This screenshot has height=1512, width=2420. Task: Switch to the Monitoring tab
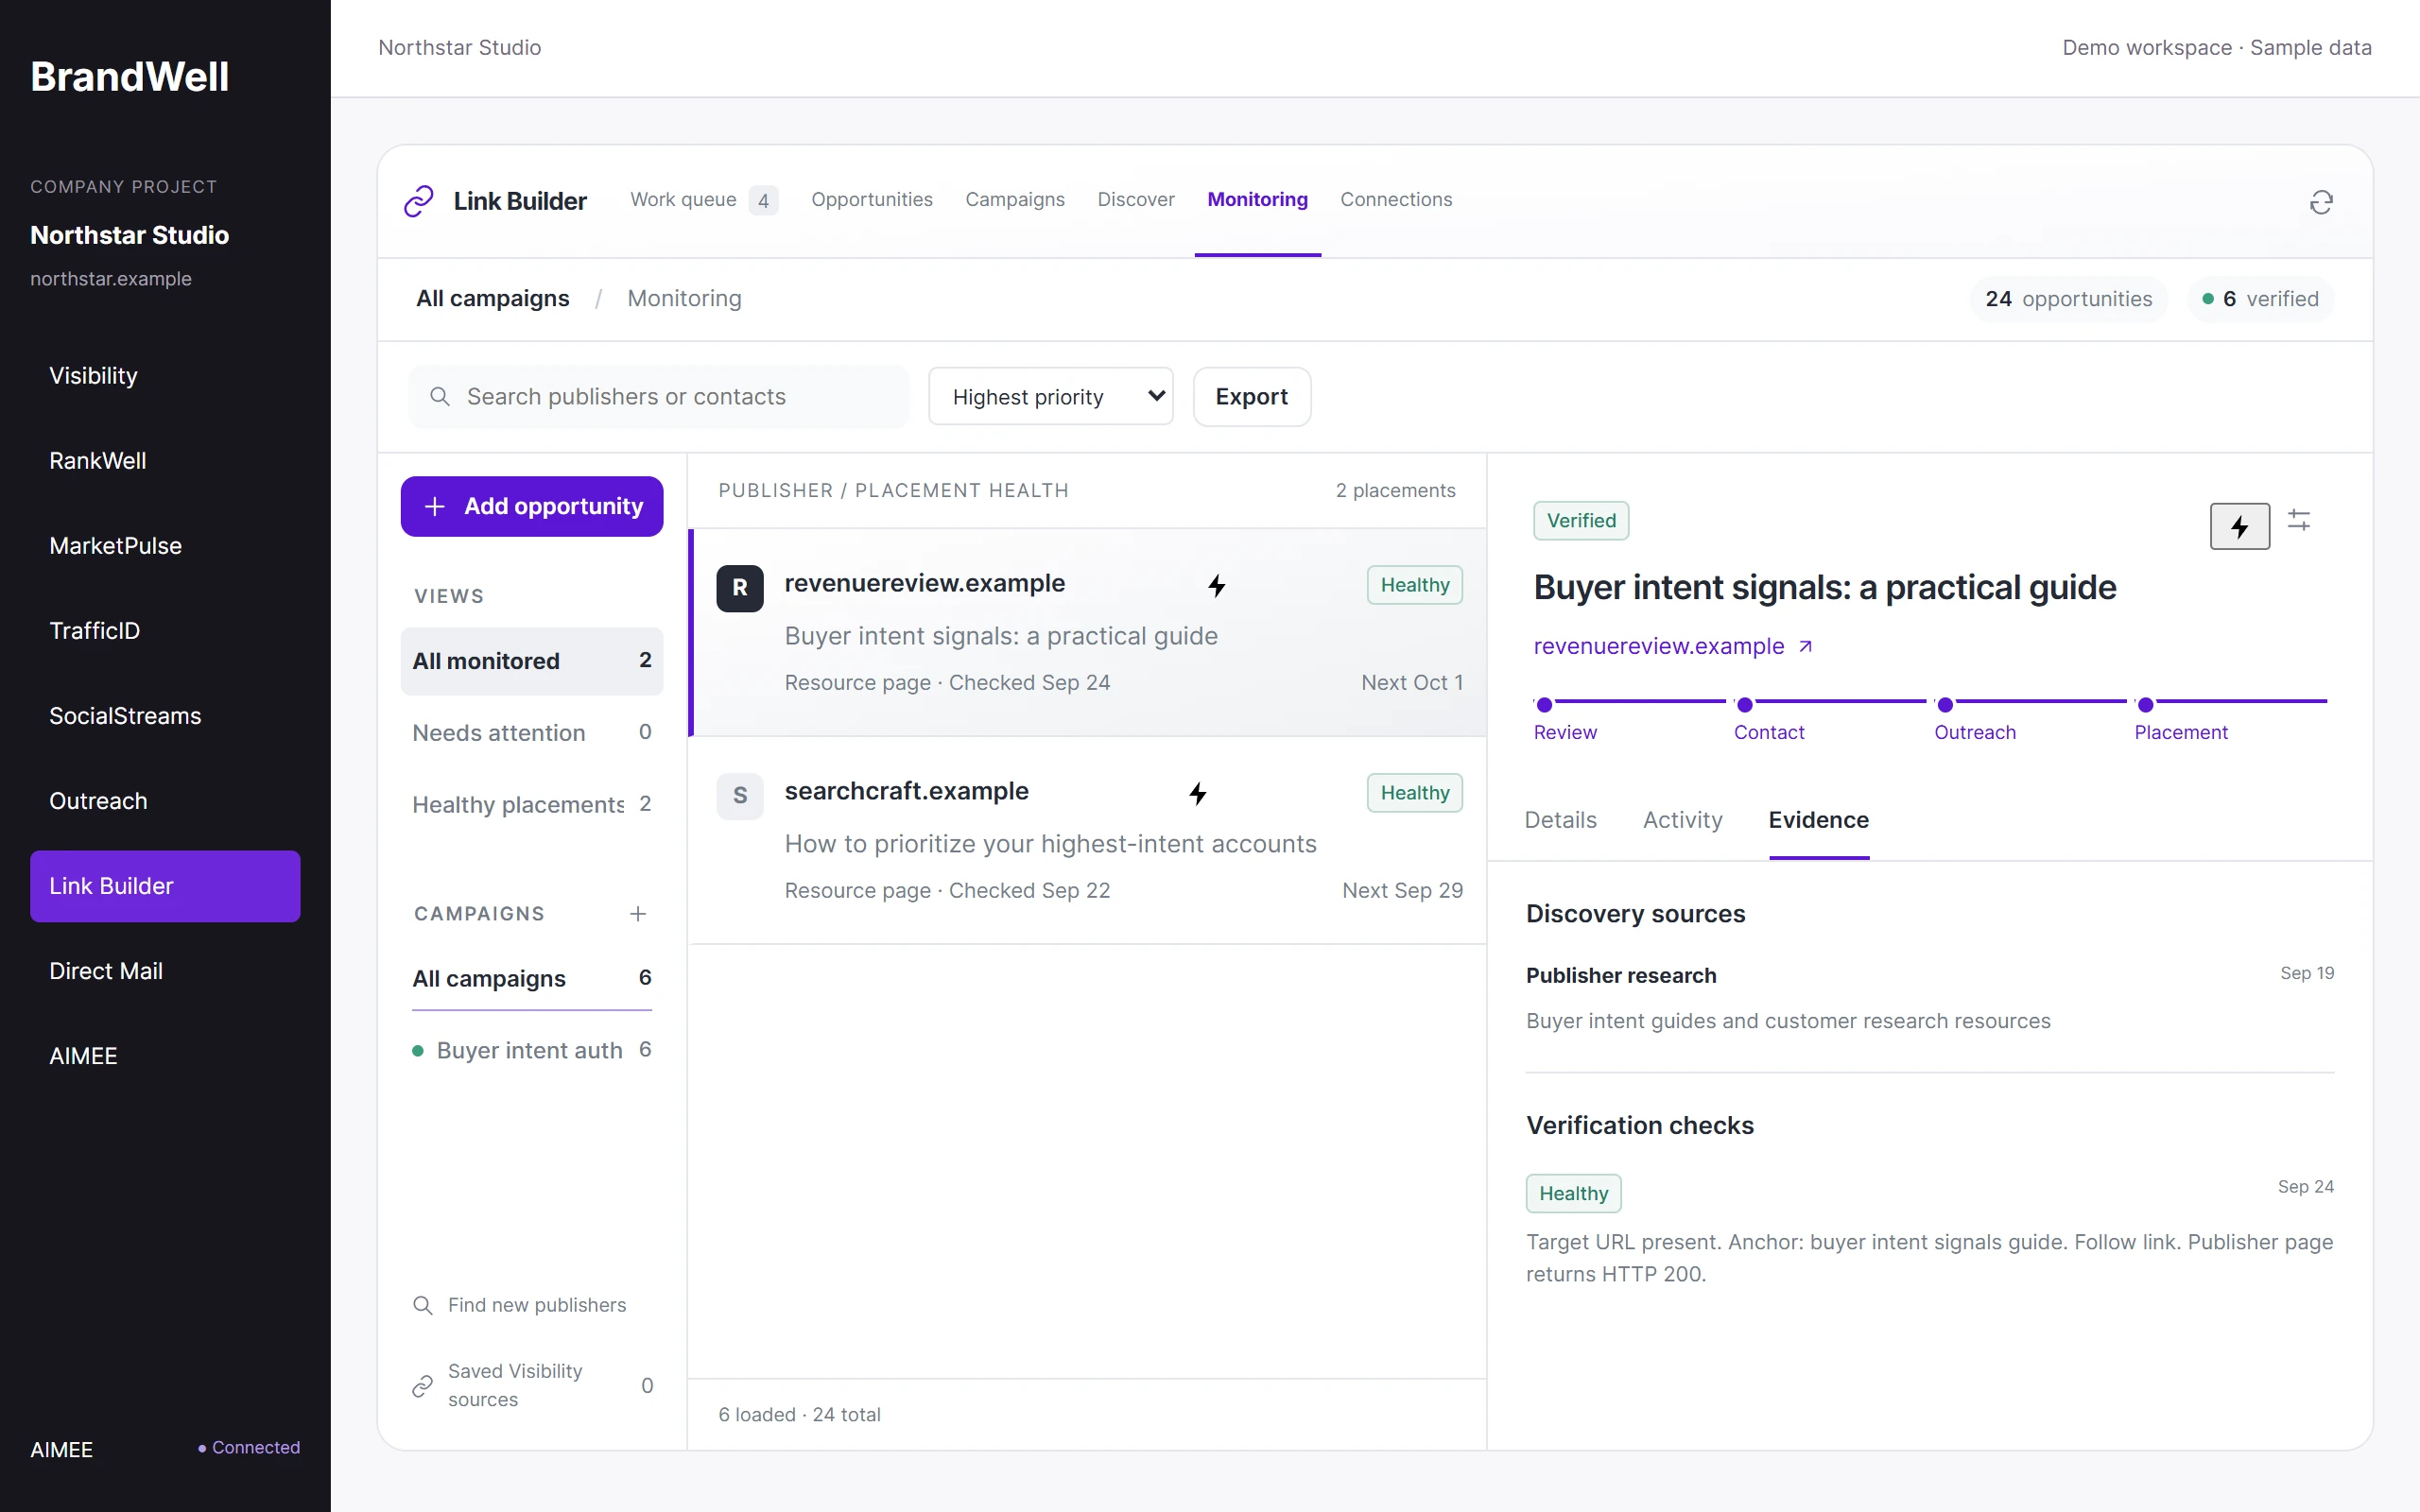[1257, 199]
